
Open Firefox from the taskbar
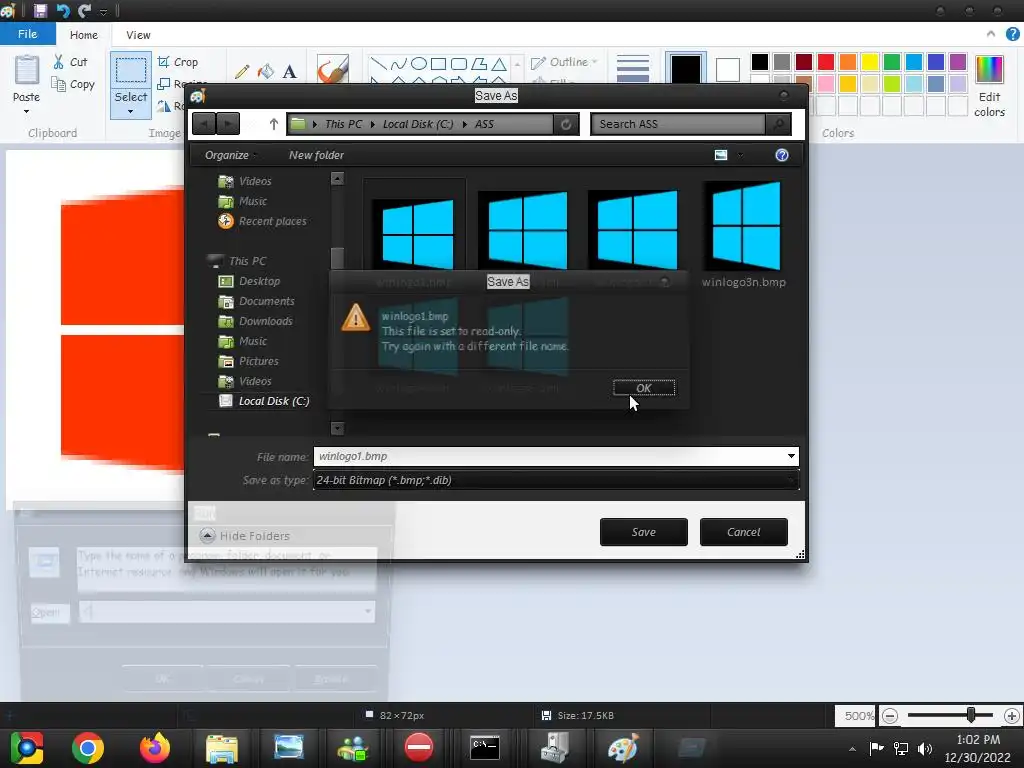[155, 748]
